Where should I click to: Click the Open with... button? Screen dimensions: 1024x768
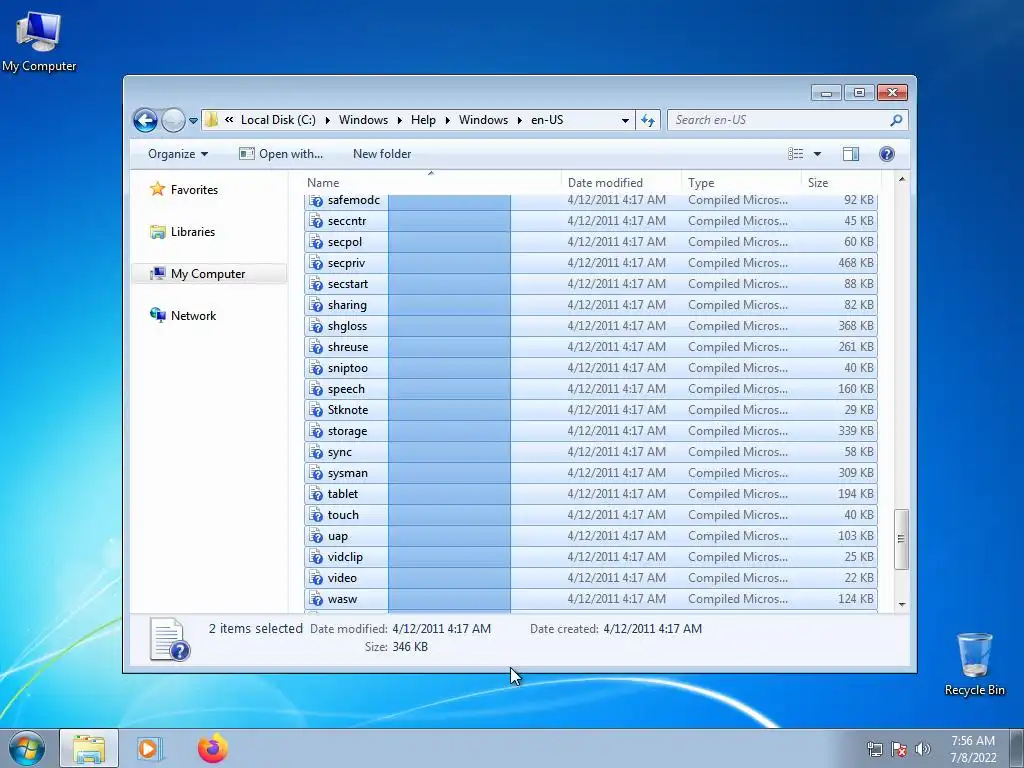point(281,154)
